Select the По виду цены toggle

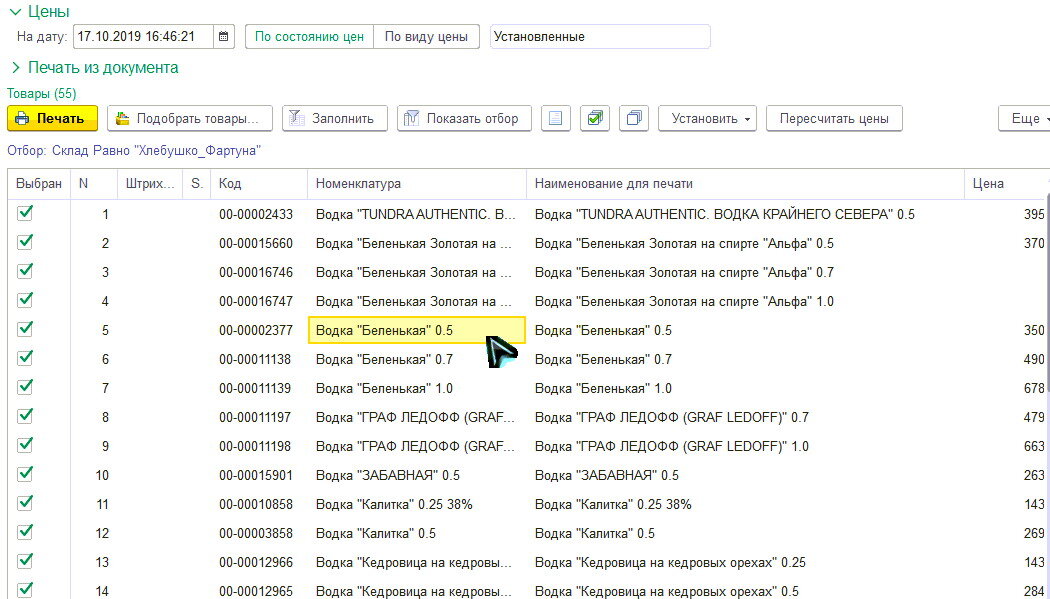point(426,37)
